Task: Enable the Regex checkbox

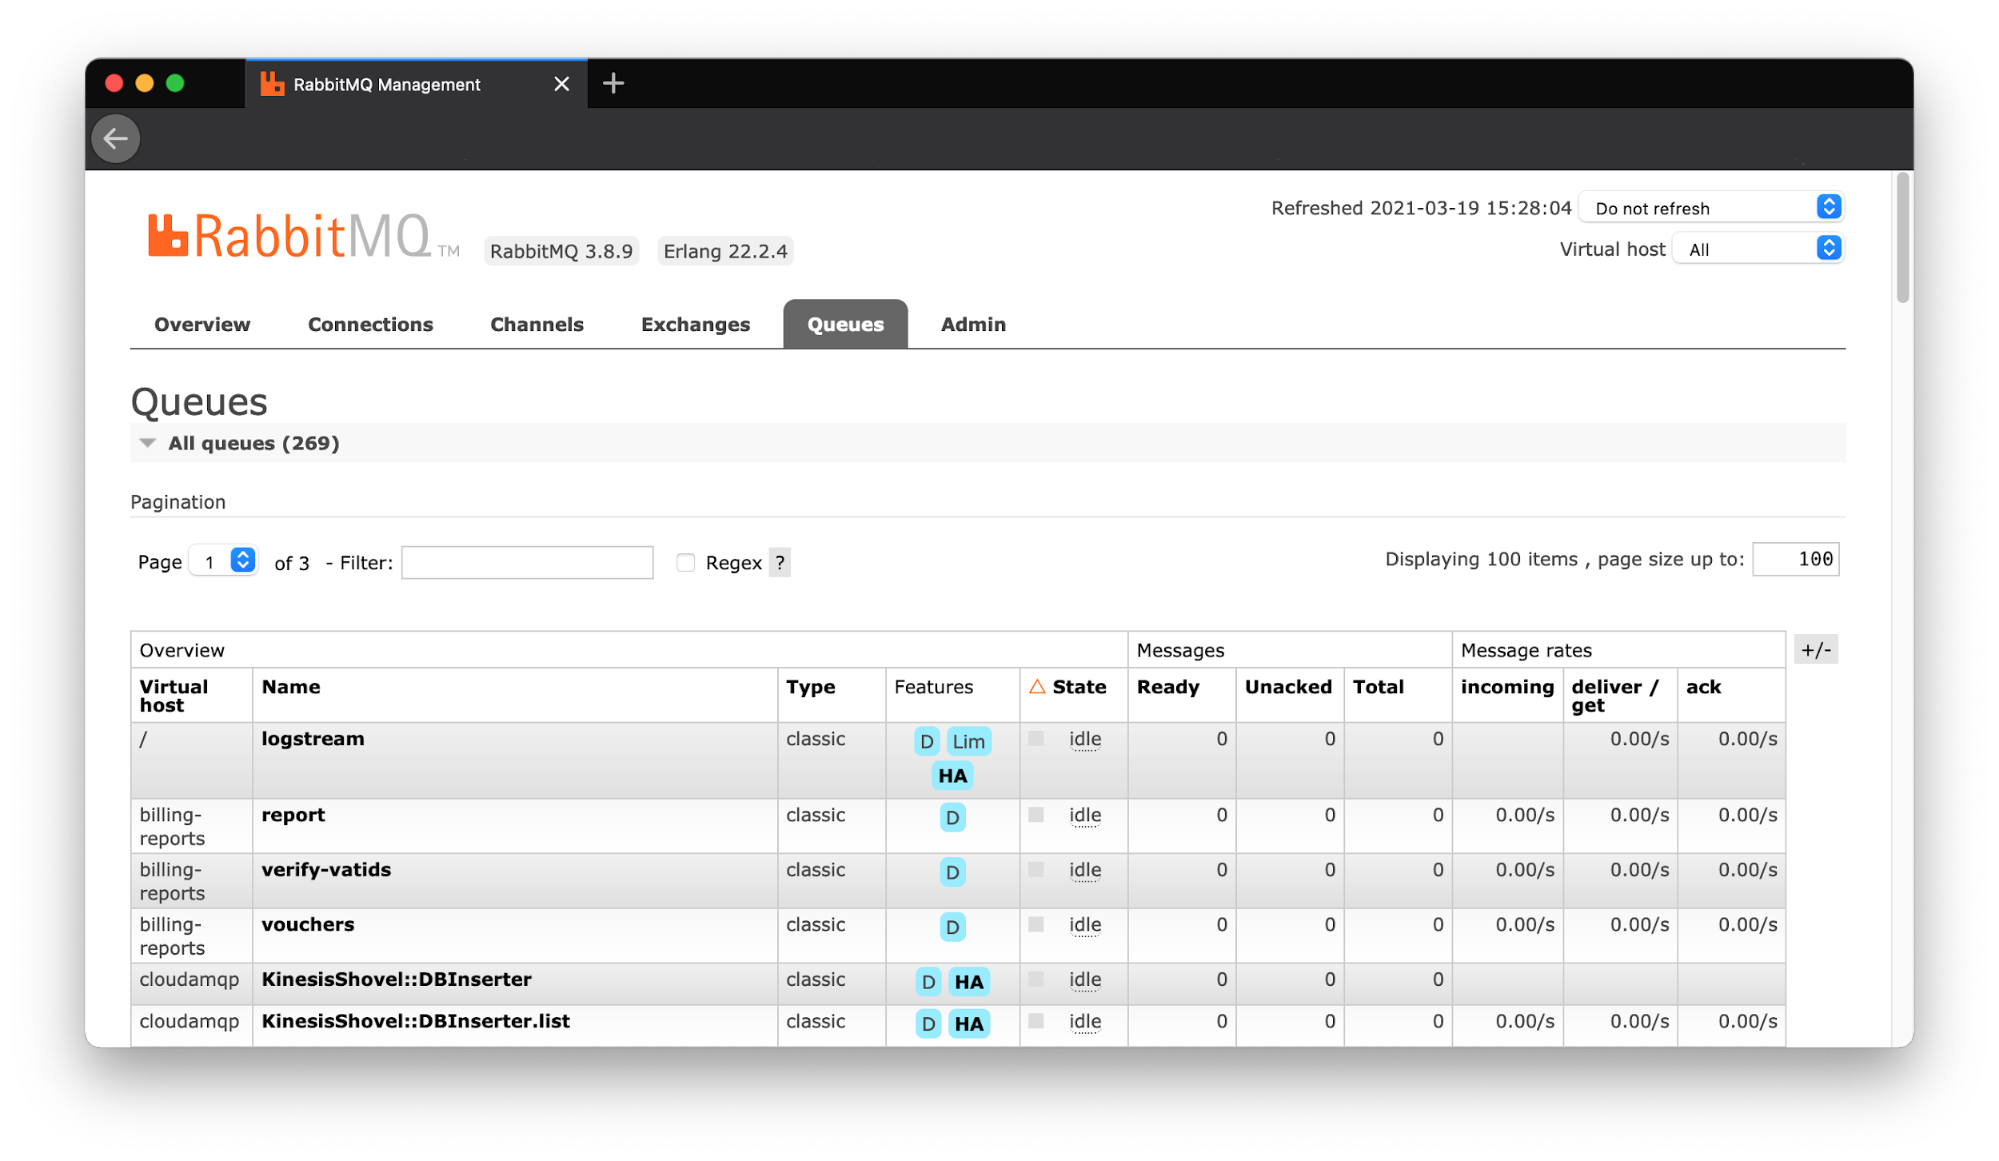Action: 686,563
